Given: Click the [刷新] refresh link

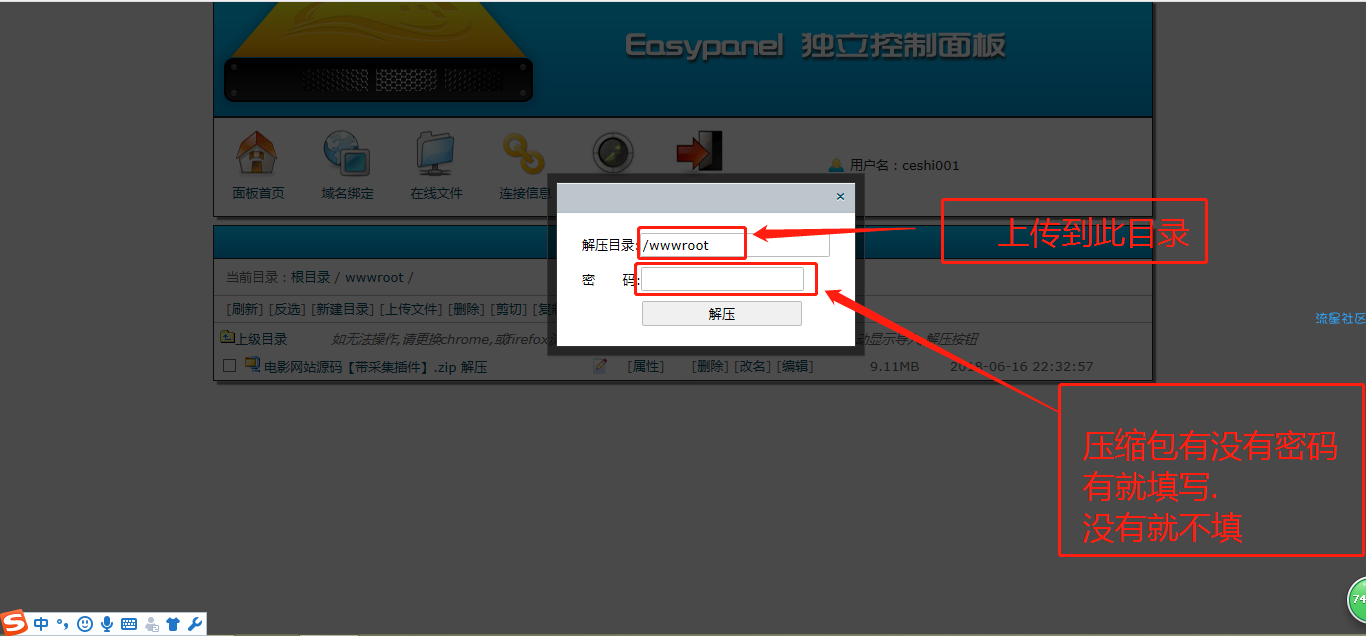Looking at the screenshot, I should coord(245,309).
